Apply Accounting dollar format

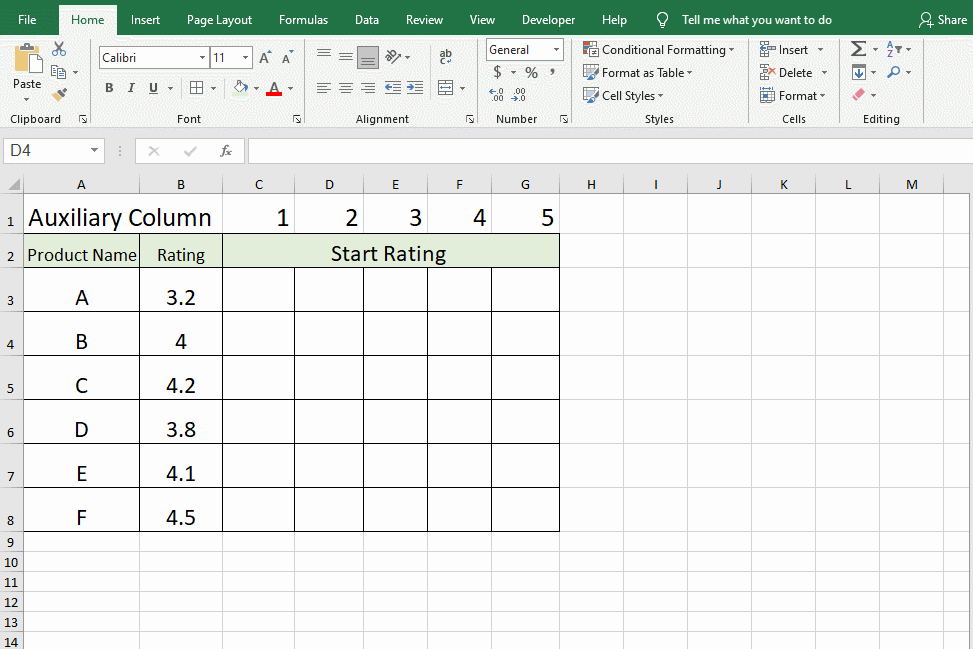click(x=498, y=73)
